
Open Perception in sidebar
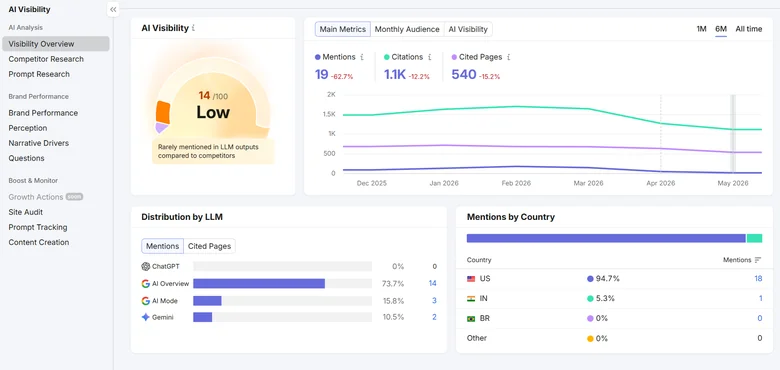pos(28,128)
